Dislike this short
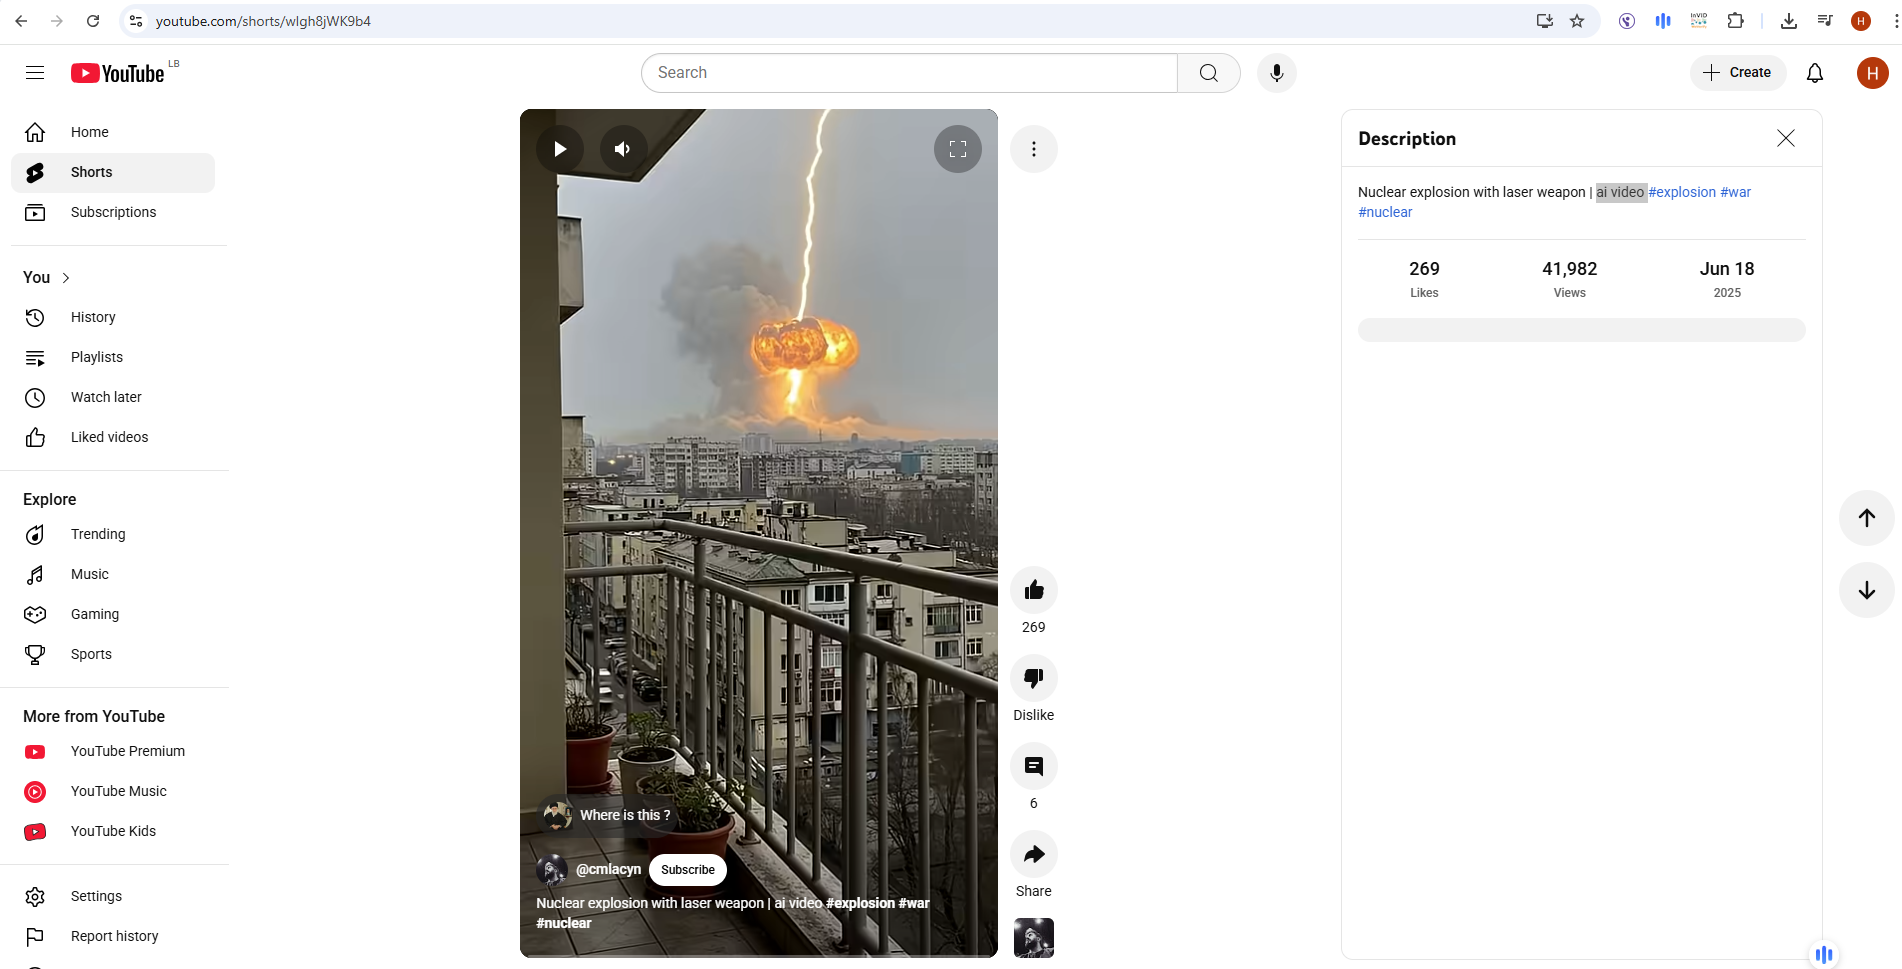 click(1034, 678)
